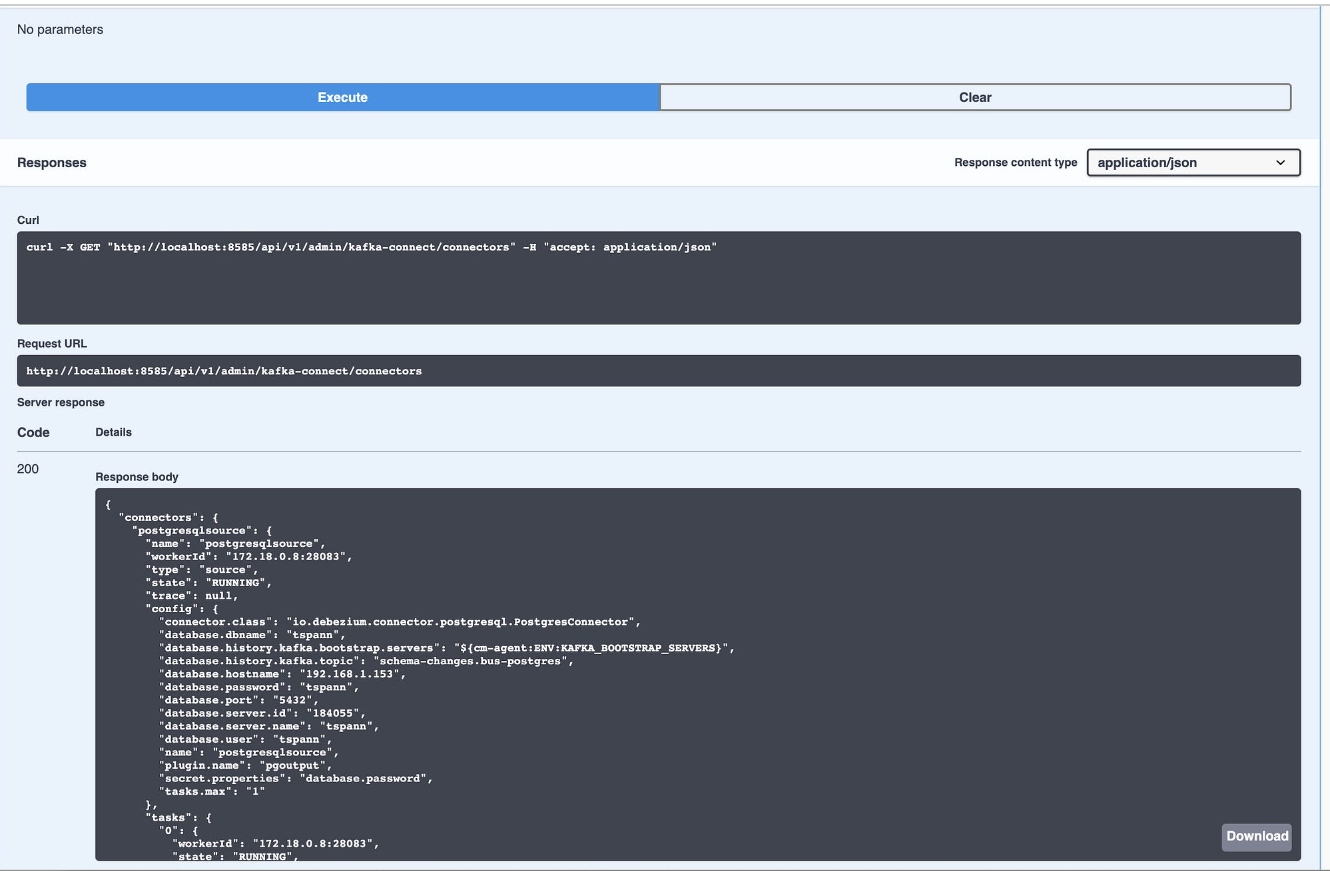Click the Details column header
This screenshot has height=871, width=1330.
click(x=113, y=432)
